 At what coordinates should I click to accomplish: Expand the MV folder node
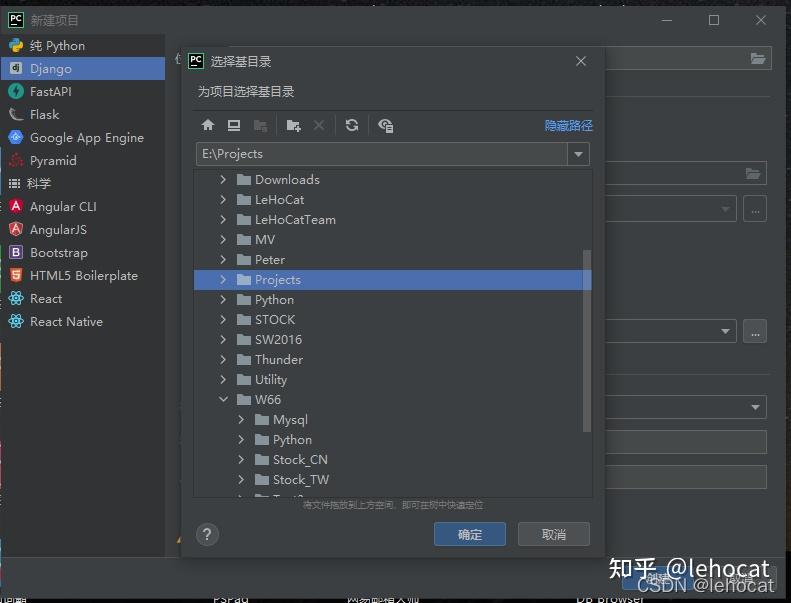click(x=223, y=239)
